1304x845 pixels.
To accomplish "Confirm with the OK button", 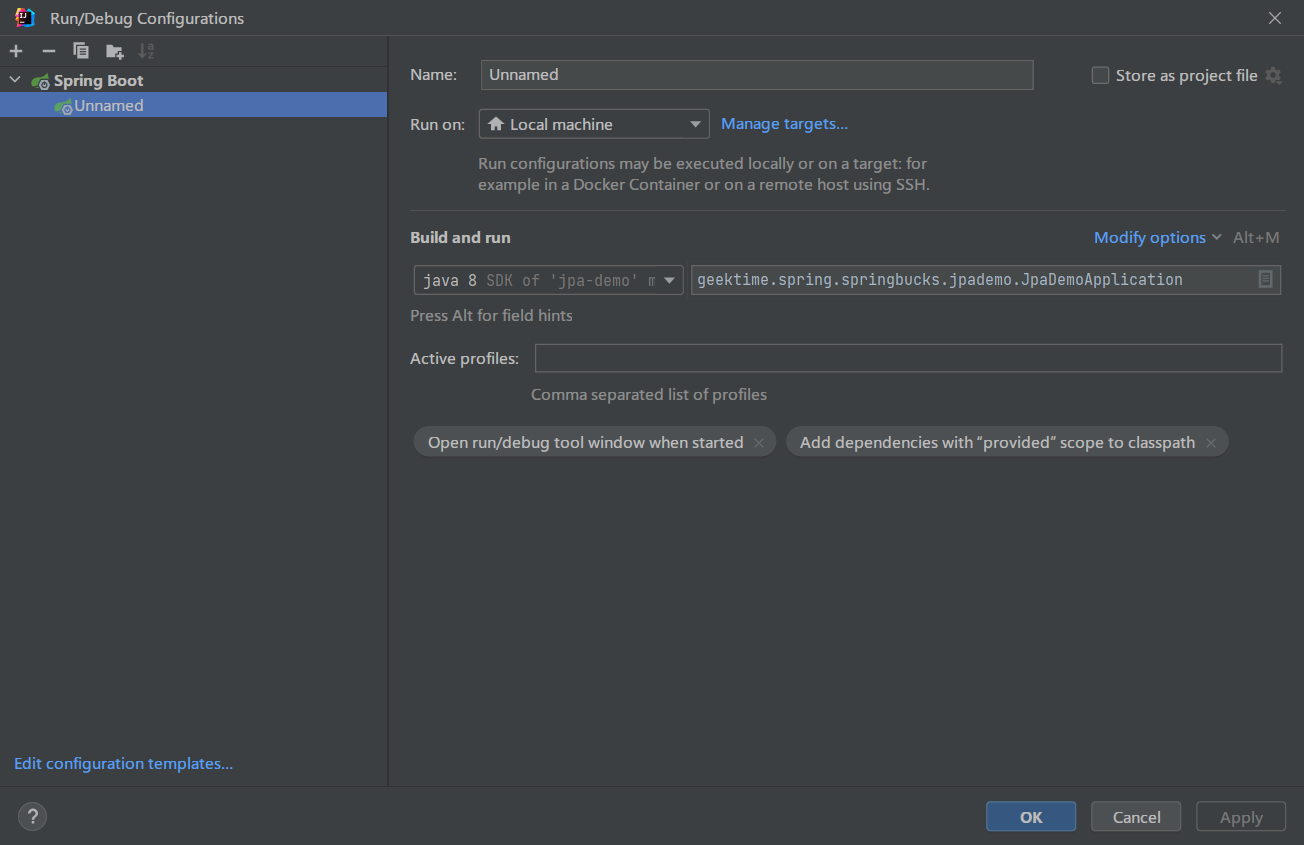I will (x=1031, y=817).
